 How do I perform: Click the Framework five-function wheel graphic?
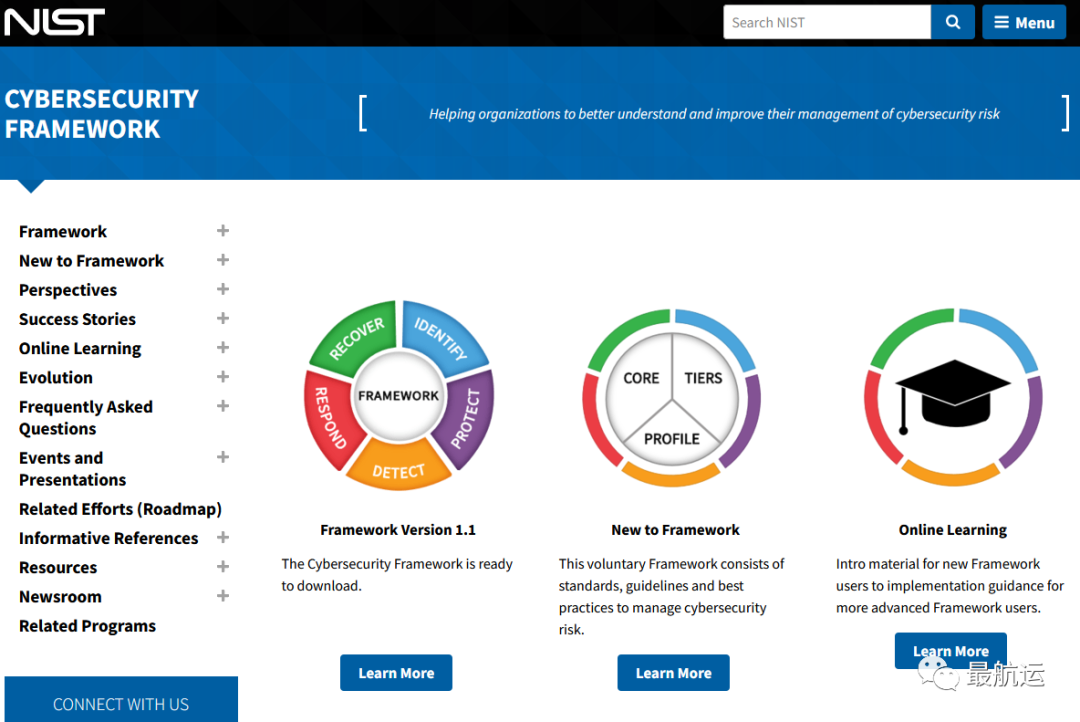399,395
